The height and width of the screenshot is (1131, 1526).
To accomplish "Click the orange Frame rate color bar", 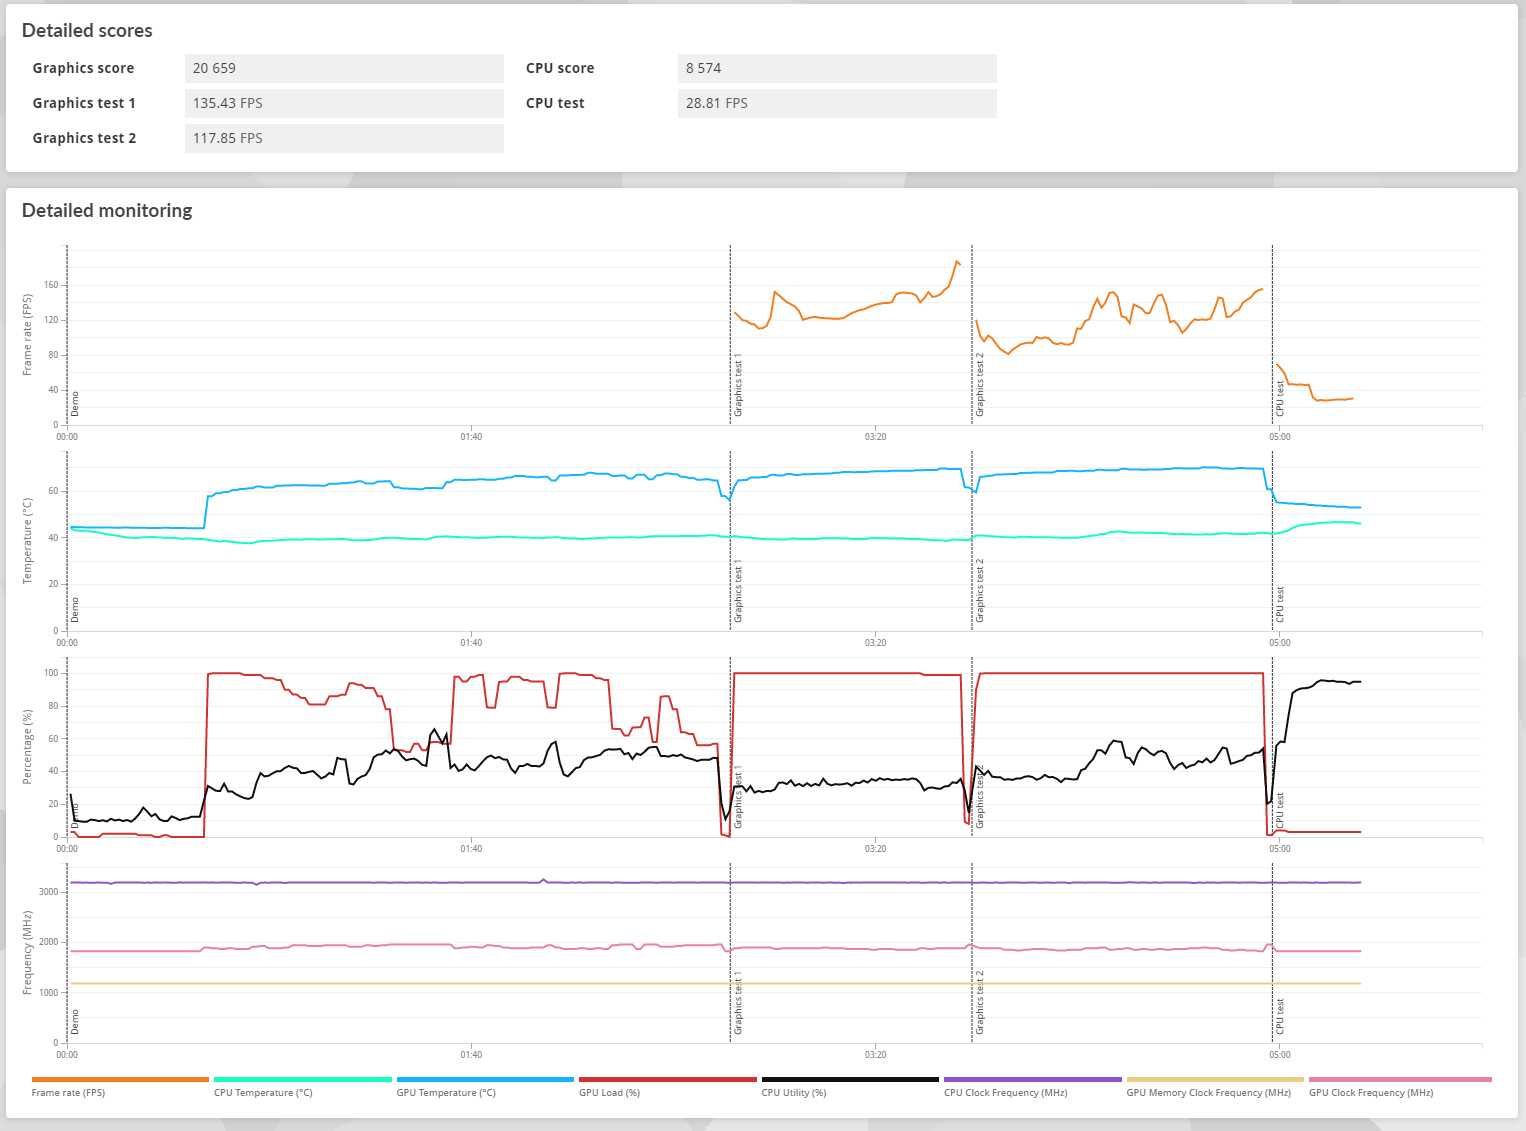I will point(120,1080).
